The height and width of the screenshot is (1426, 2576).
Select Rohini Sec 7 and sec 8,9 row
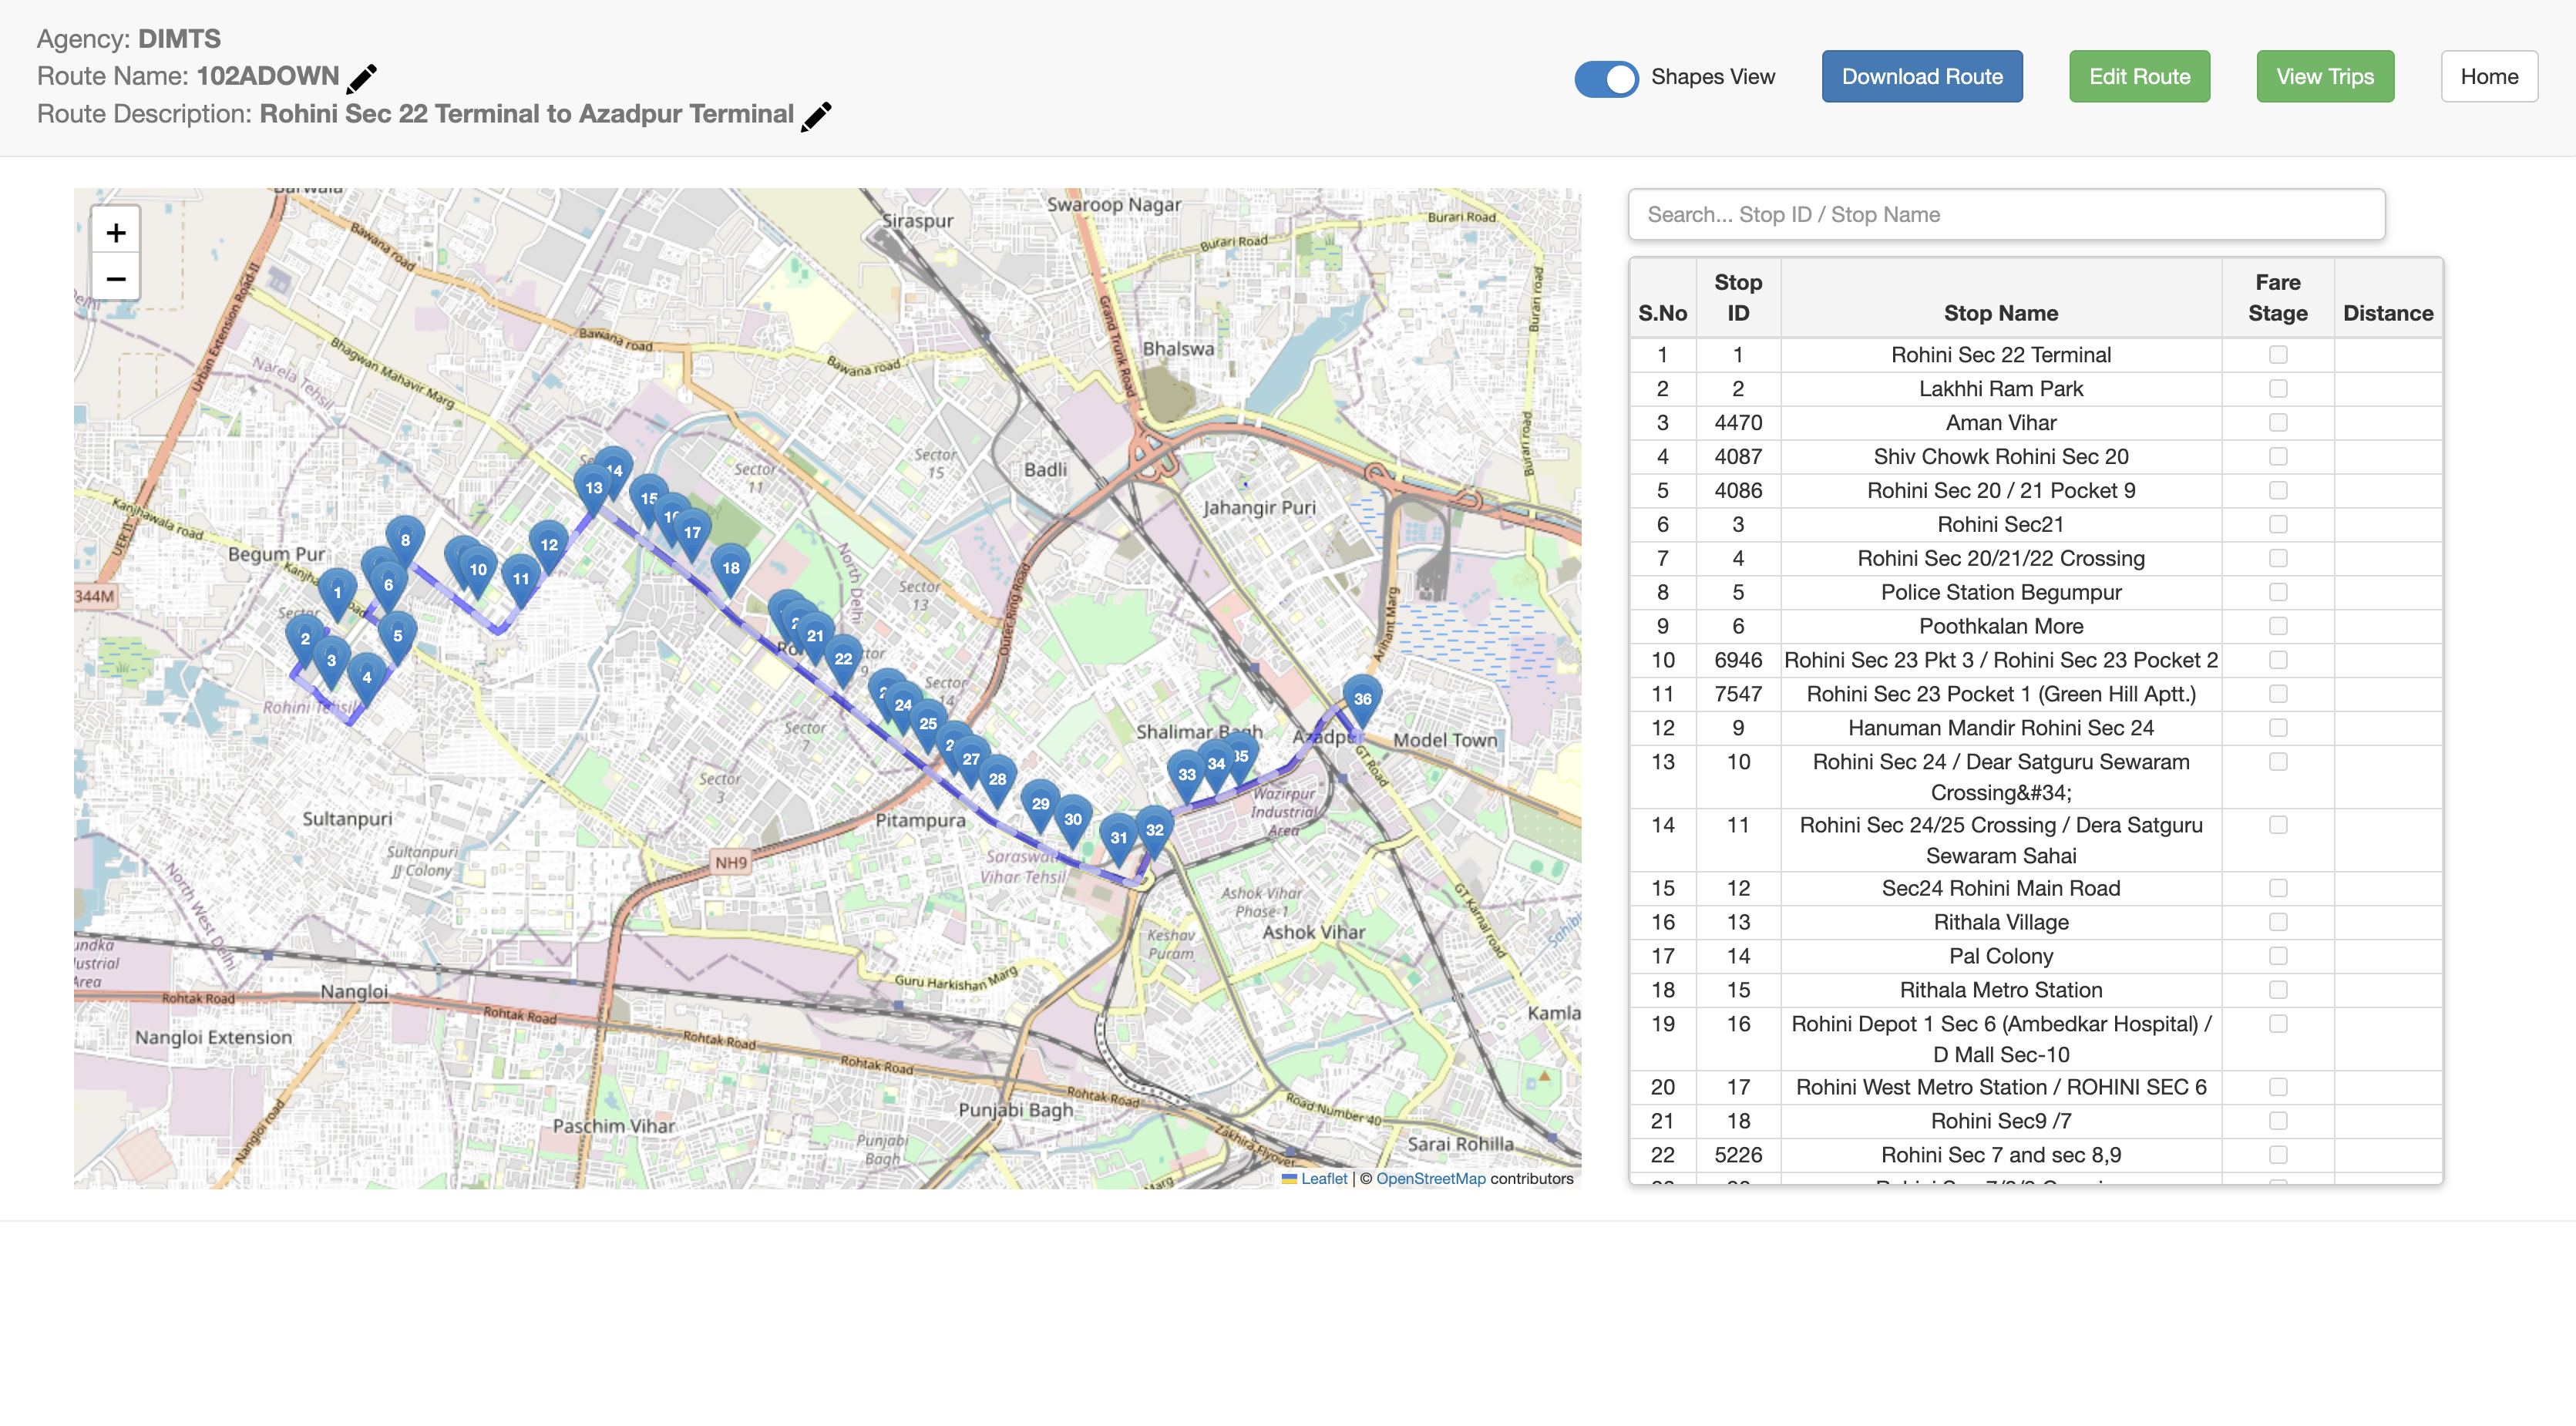coord(2035,1156)
